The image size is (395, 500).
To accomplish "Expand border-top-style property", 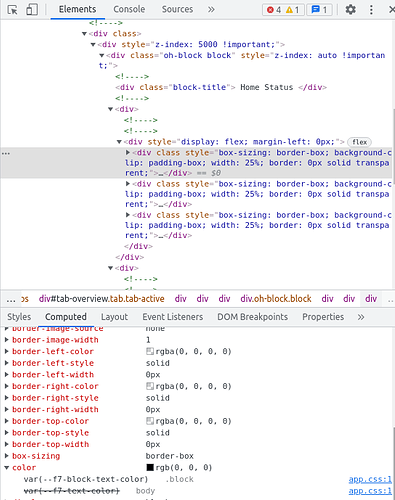I will tap(6, 433).
